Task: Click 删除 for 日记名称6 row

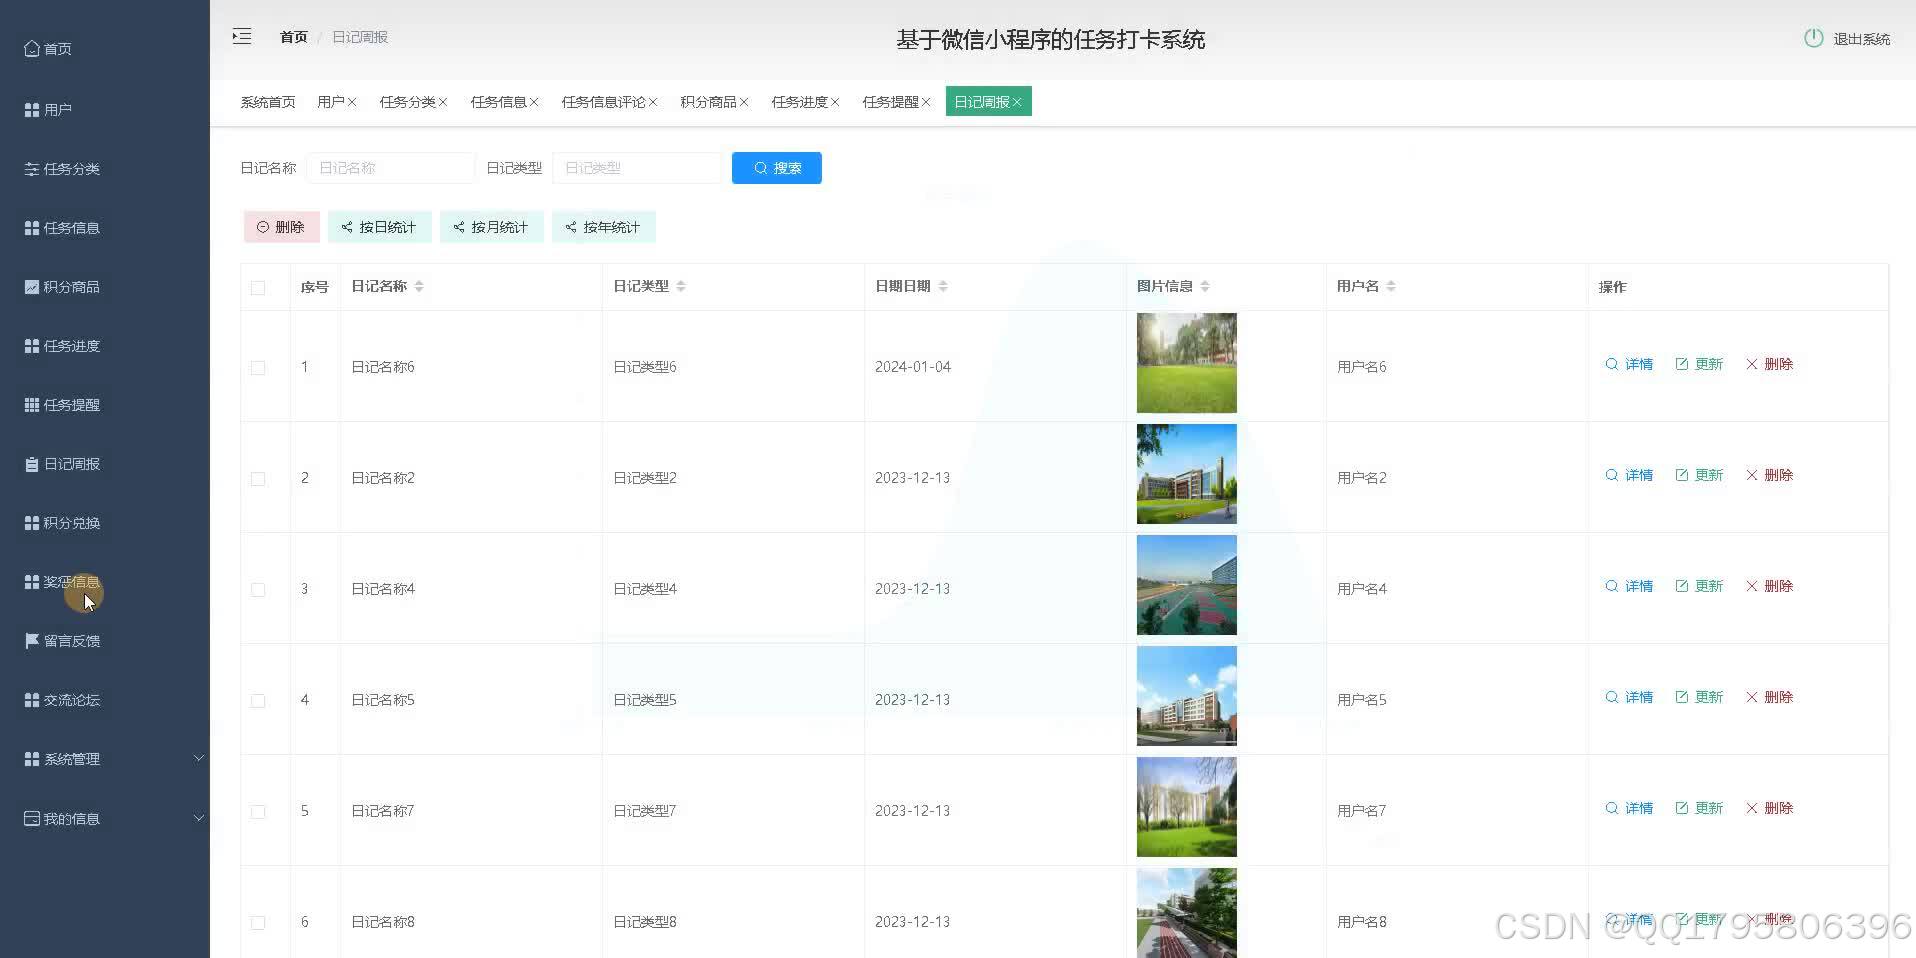Action: (1769, 364)
